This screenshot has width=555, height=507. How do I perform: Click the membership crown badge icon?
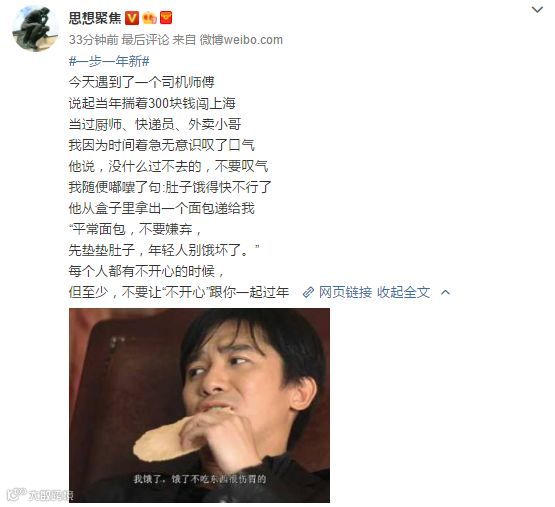point(149,18)
